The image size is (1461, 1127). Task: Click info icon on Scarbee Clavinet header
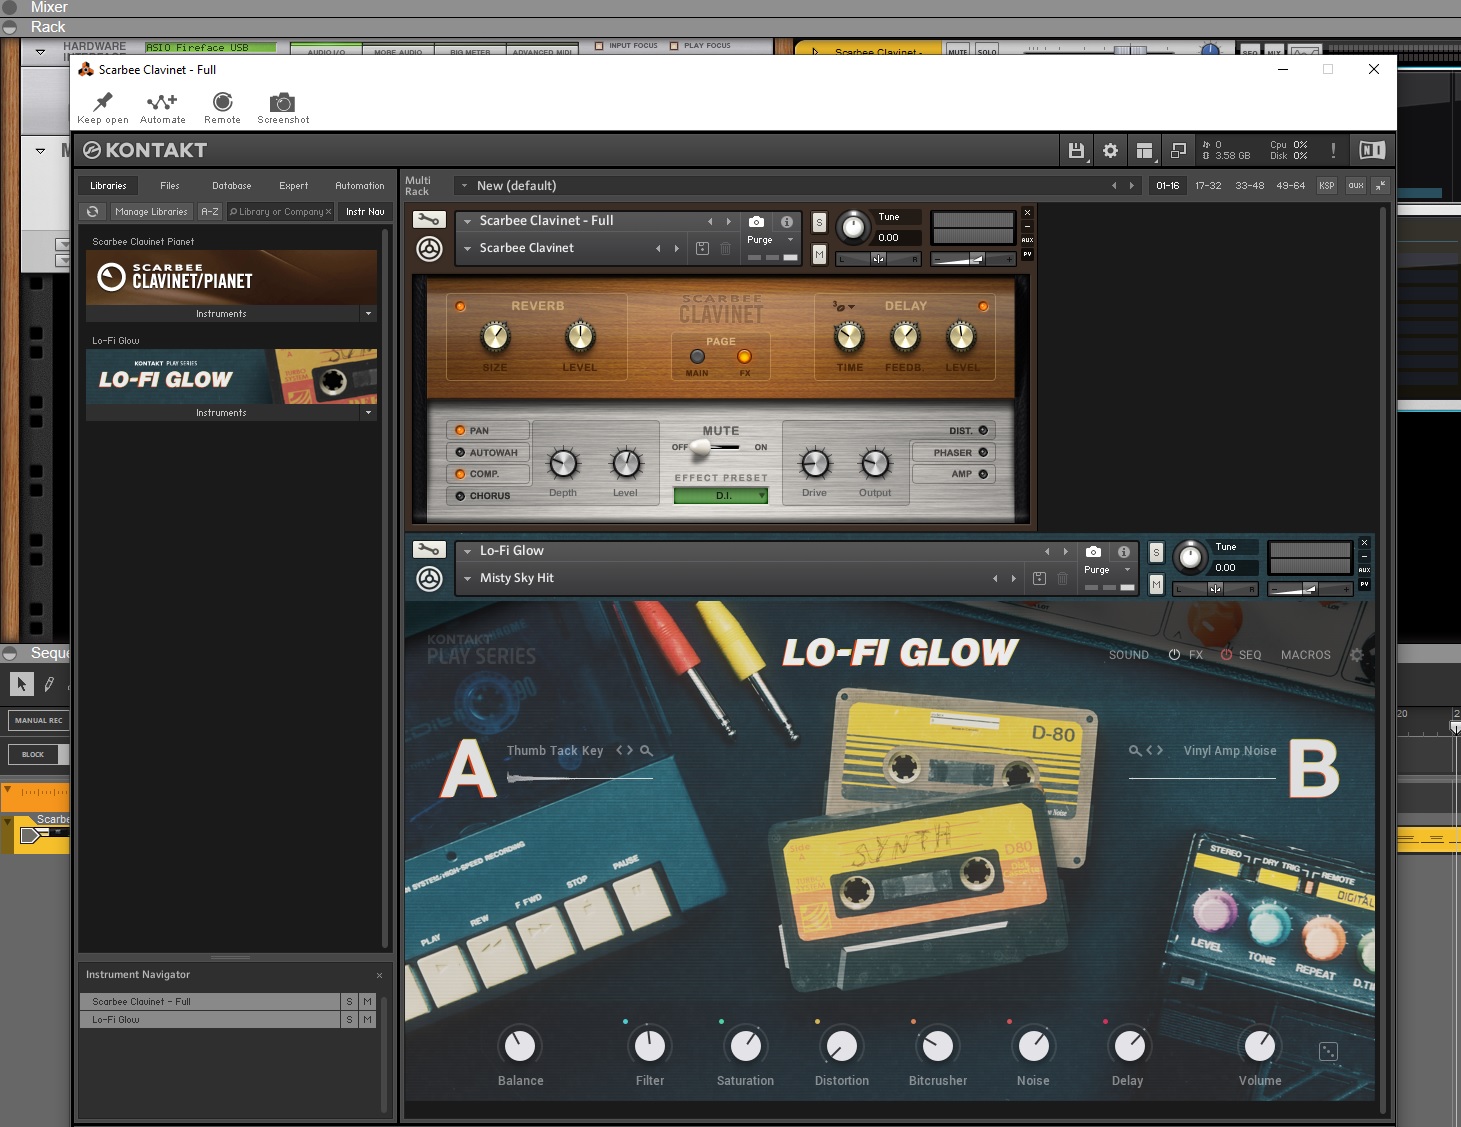[787, 221]
